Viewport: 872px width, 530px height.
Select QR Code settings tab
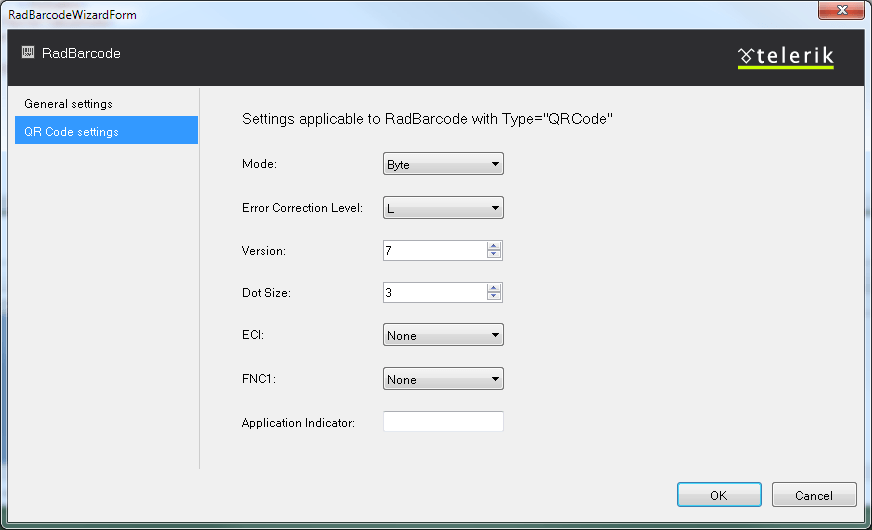point(71,132)
